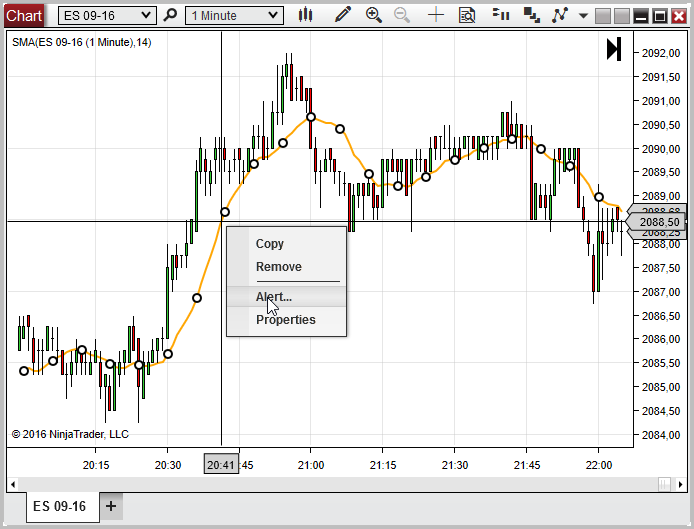Click the jump-to-latest-bar arrow icon
The width and height of the screenshot is (694, 529).
(614, 49)
